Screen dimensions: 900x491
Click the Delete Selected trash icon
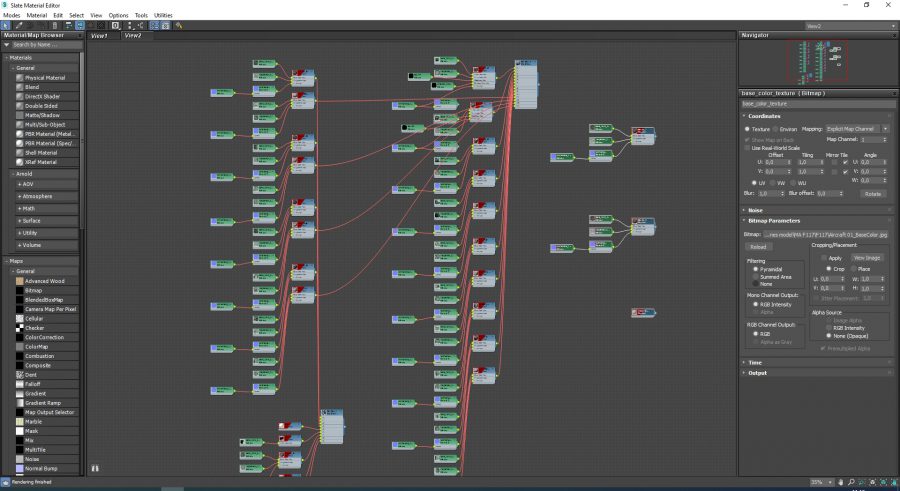click(x=55, y=25)
